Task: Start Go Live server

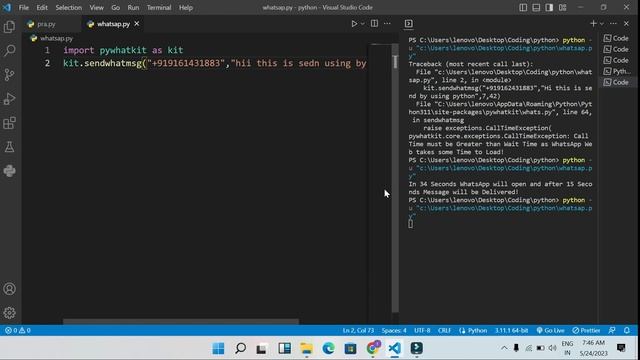Action: [550, 330]
